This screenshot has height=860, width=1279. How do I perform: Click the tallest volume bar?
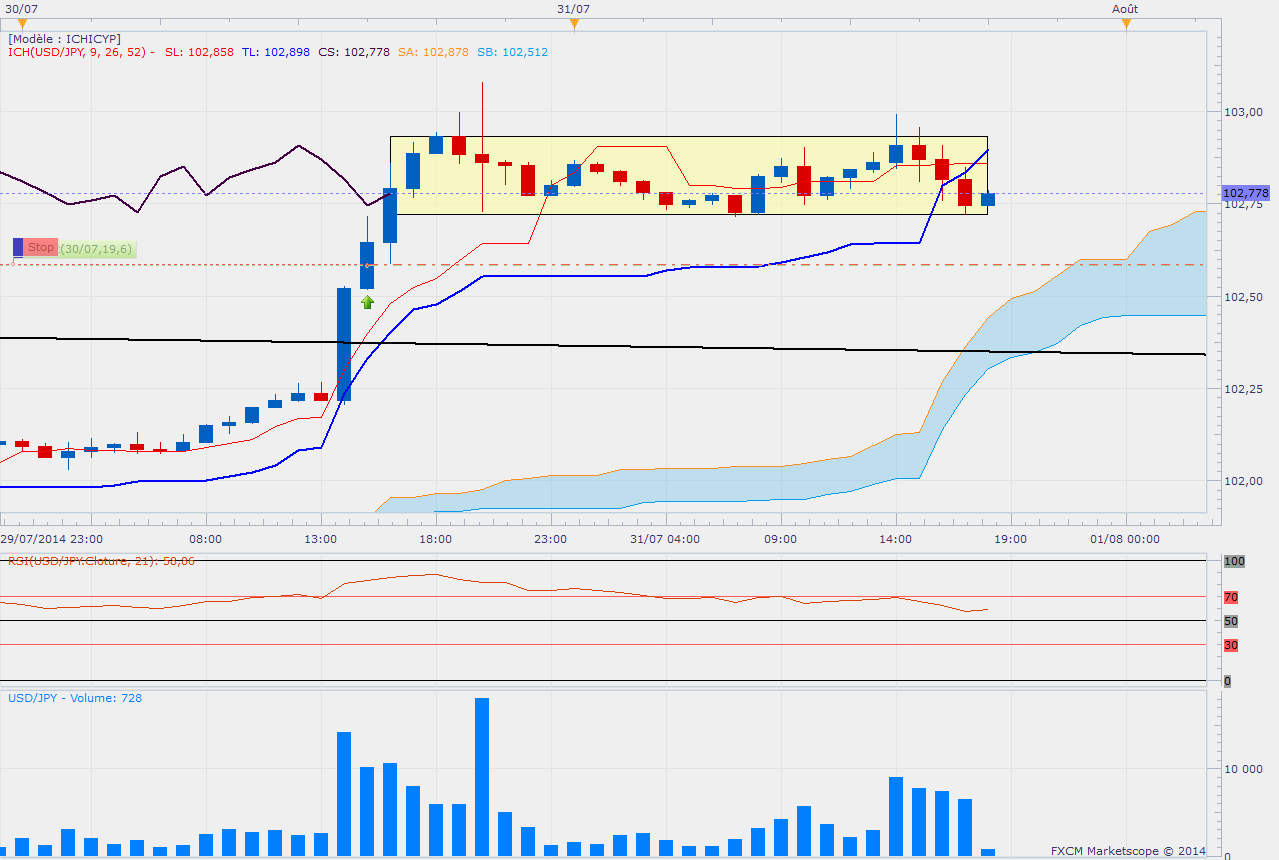pos(482,776)
